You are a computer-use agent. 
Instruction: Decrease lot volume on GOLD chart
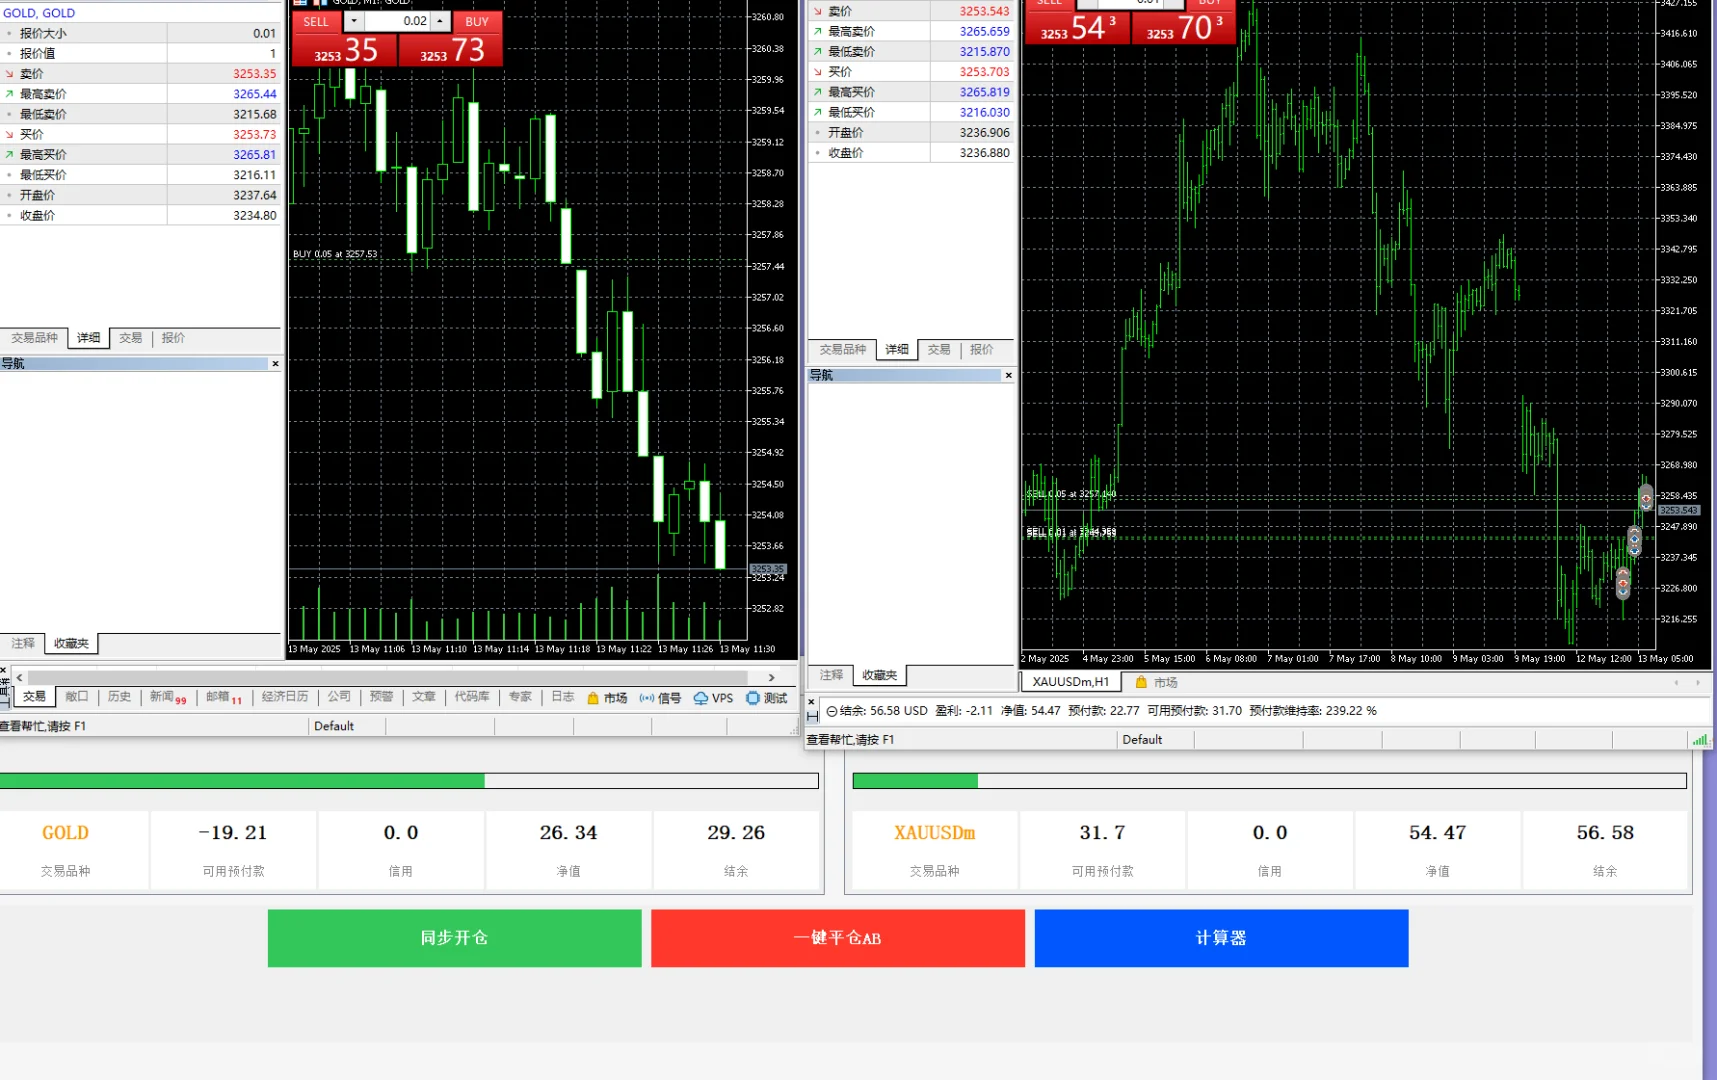coord(354,21)
